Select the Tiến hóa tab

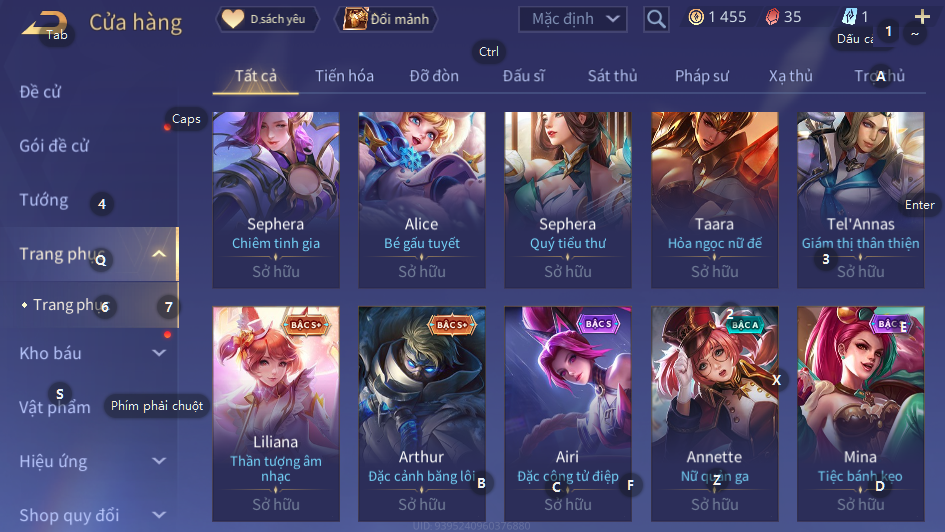pos(344,76)
